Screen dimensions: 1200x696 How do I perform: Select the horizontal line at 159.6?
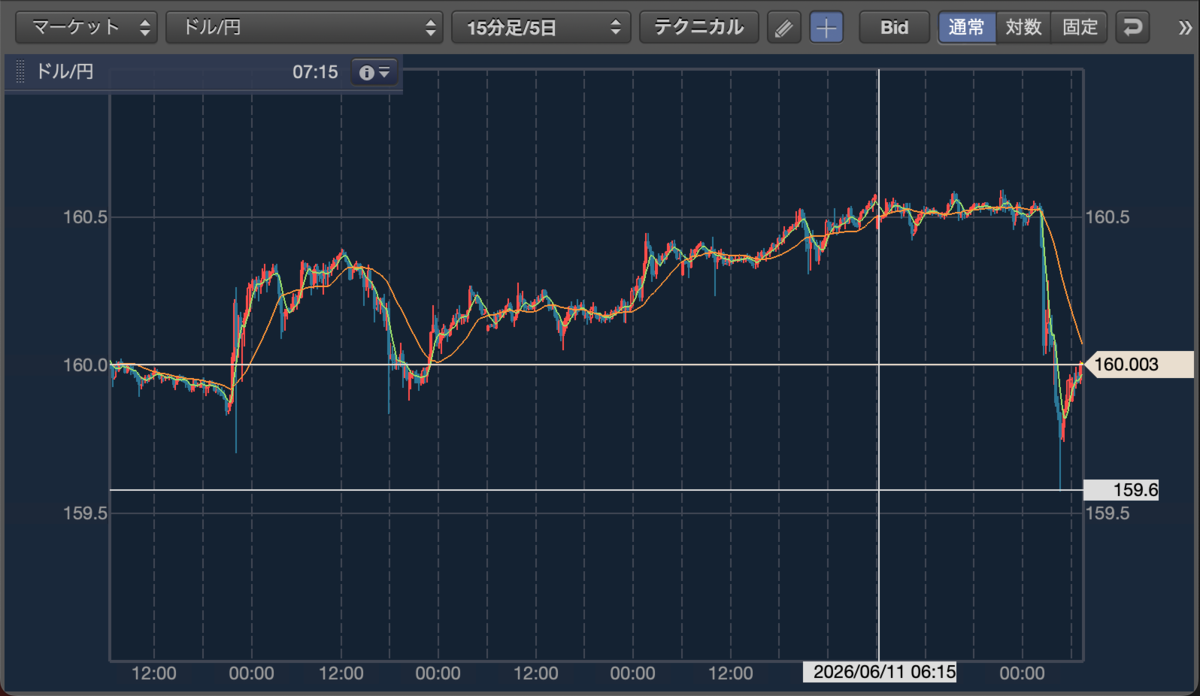(596, 490)
